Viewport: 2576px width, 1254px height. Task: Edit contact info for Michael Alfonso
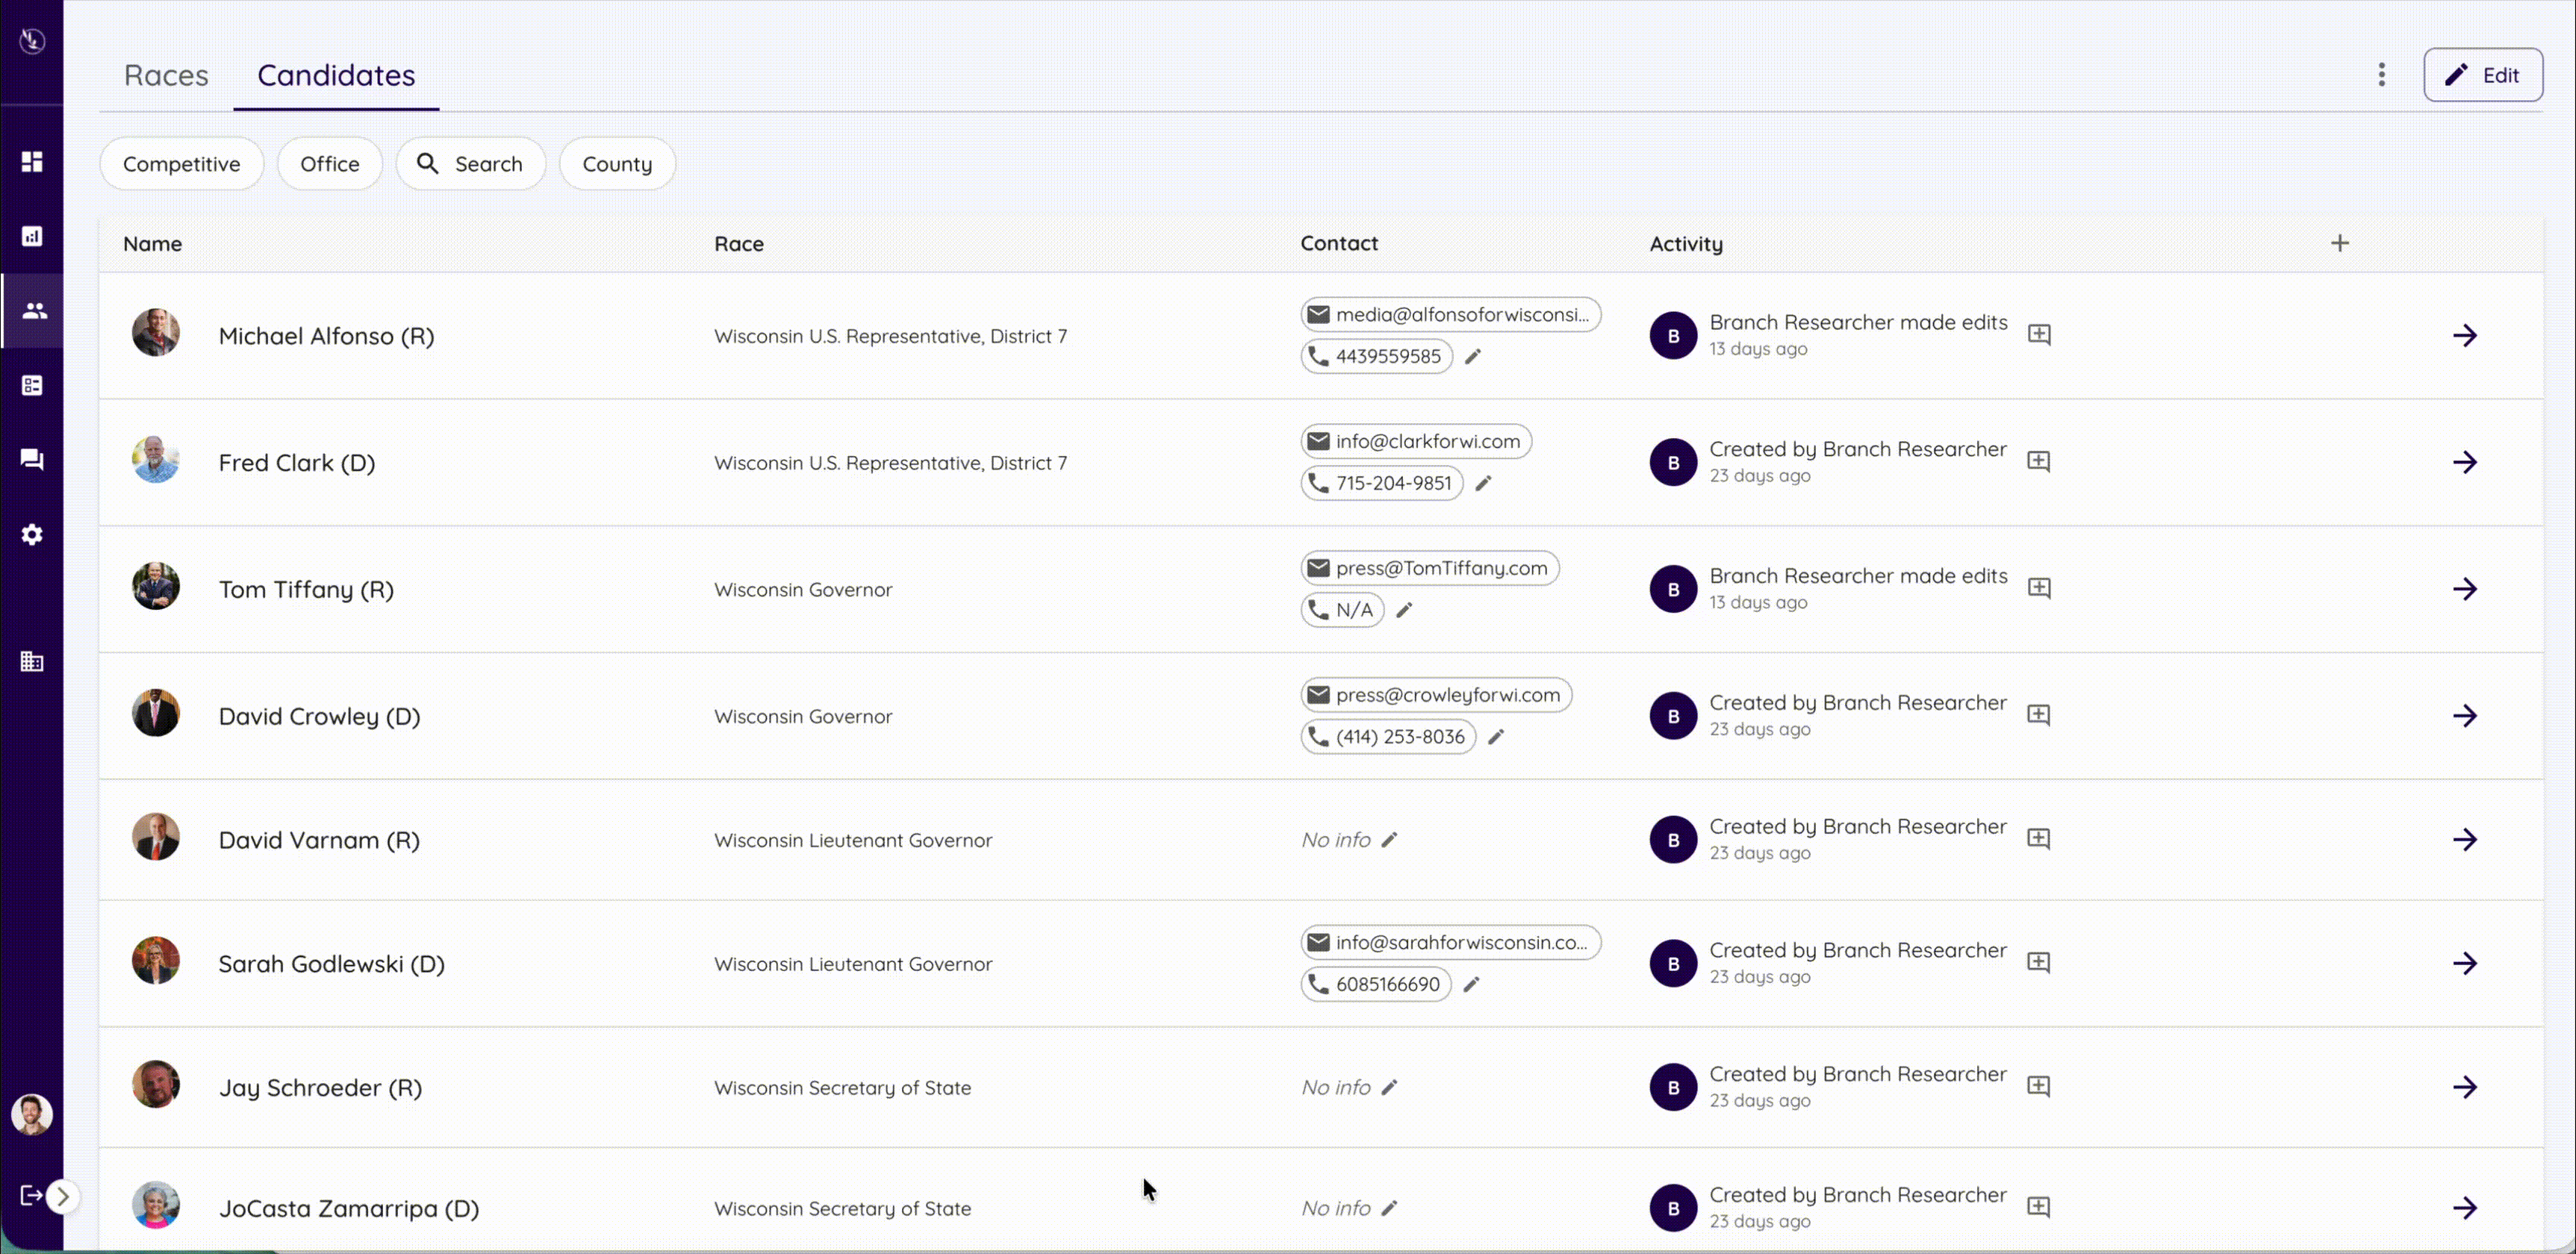point(1473,357)
